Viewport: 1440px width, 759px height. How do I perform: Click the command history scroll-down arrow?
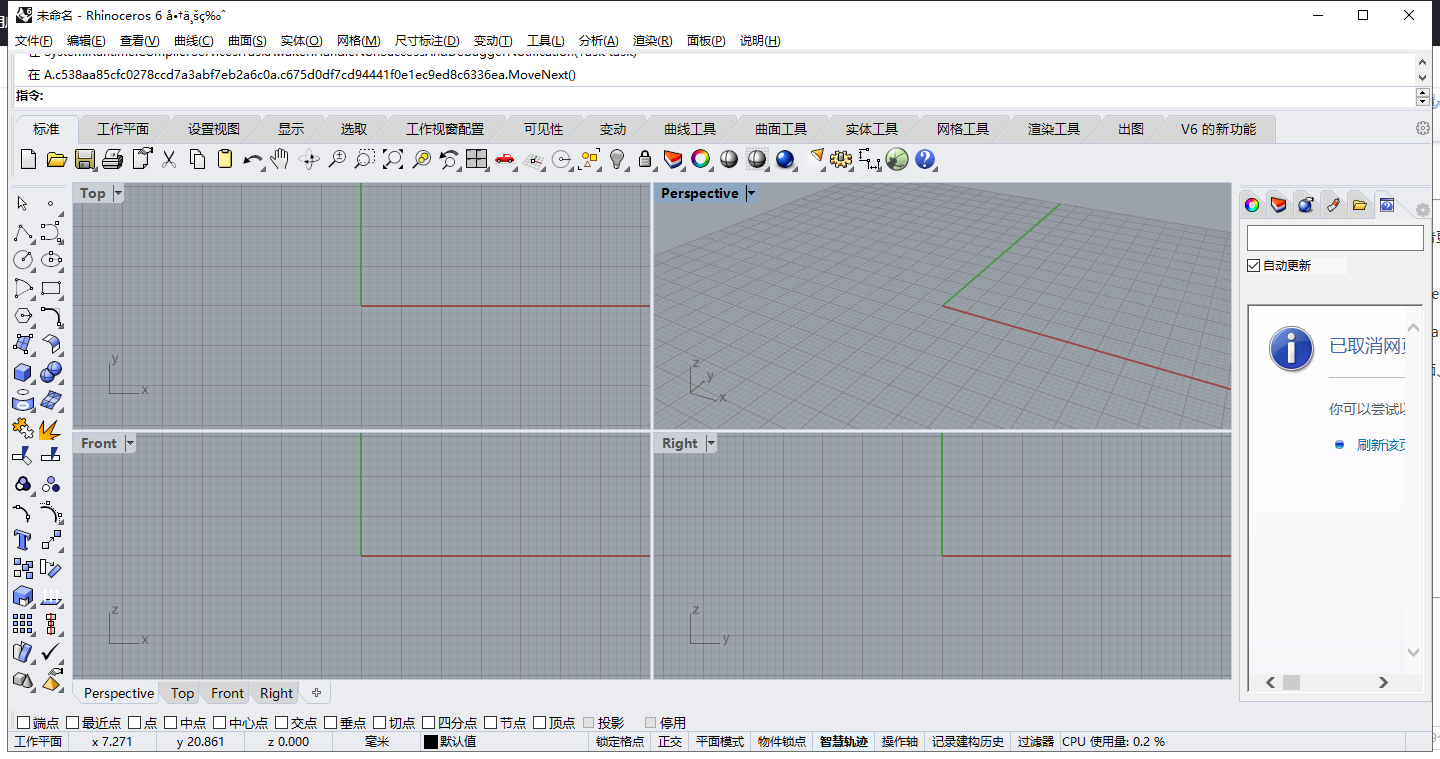1423,77
